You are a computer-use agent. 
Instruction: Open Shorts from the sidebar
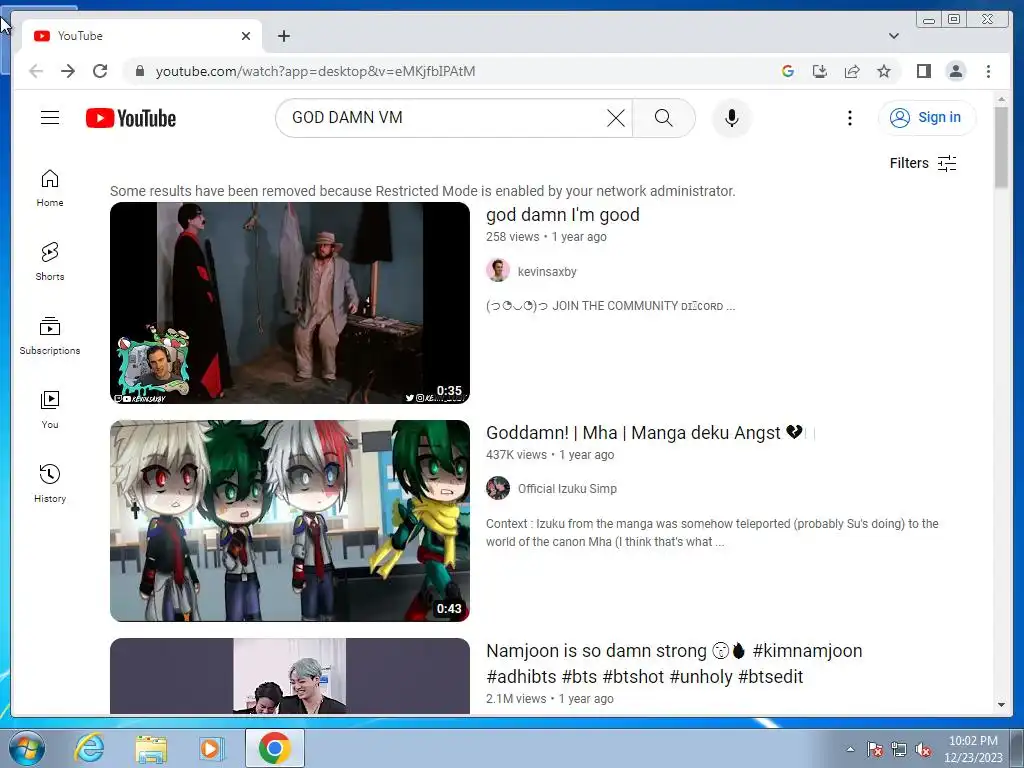50,262
